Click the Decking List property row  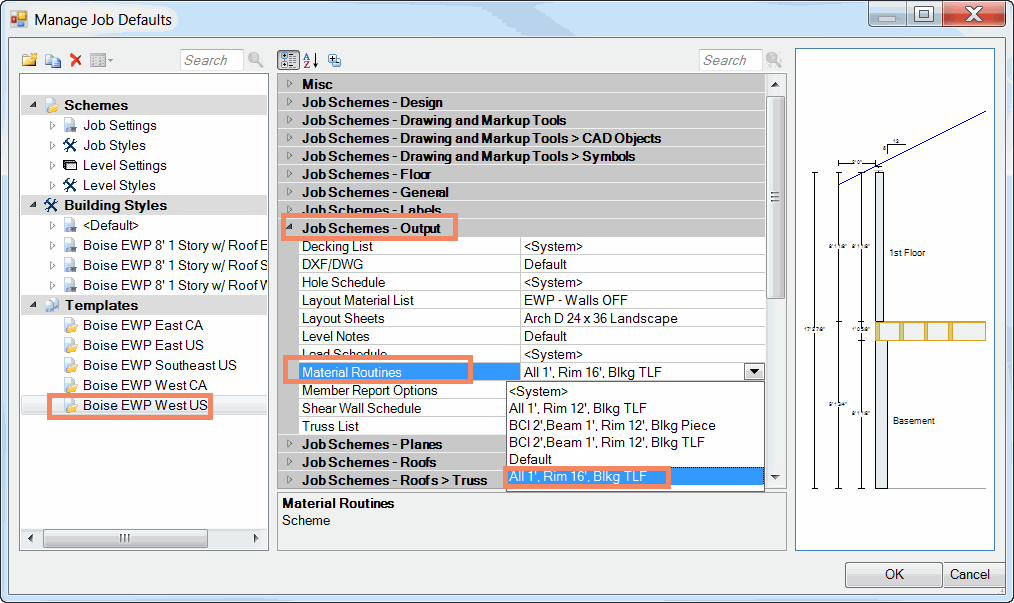[532, 247]
